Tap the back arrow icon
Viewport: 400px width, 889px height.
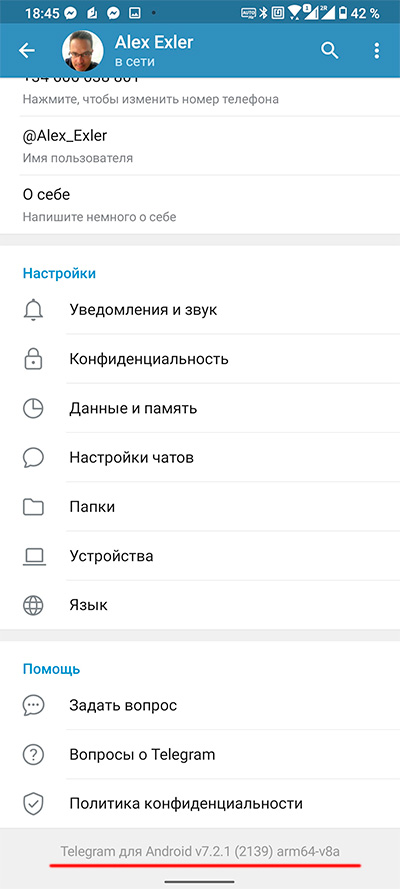27,50
